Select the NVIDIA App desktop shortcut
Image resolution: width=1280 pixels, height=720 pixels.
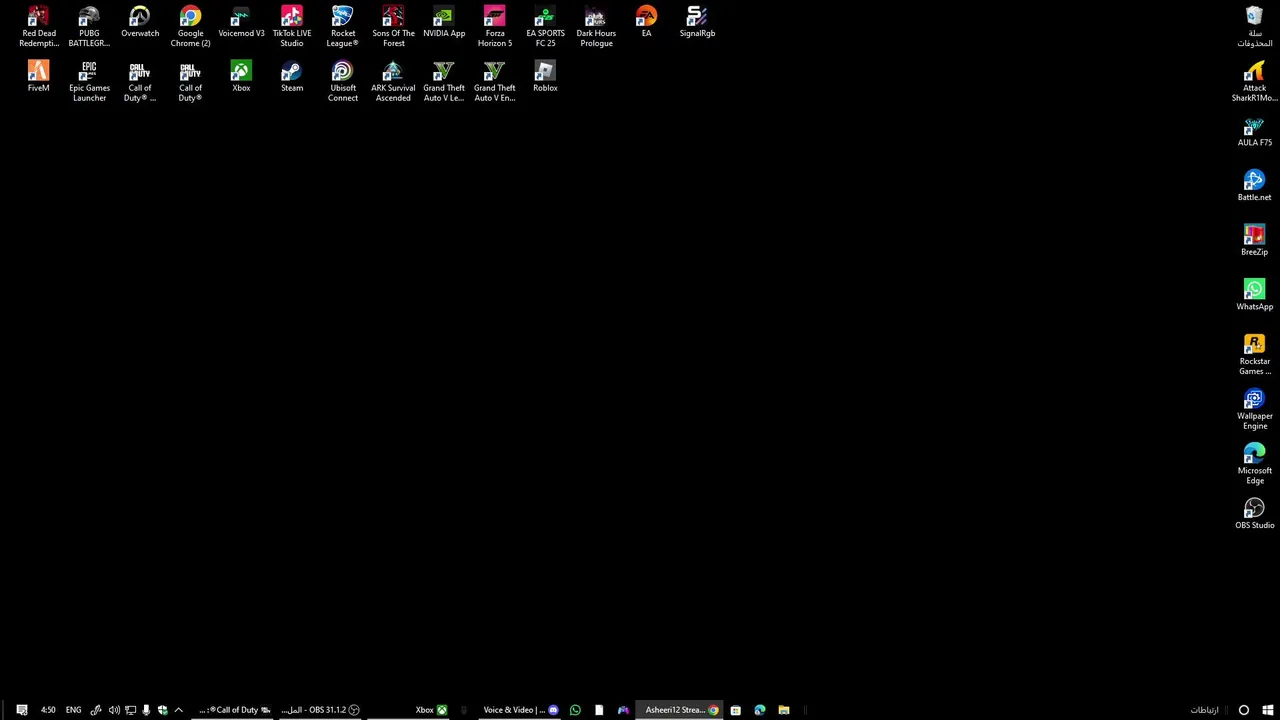tap(444, 22)
